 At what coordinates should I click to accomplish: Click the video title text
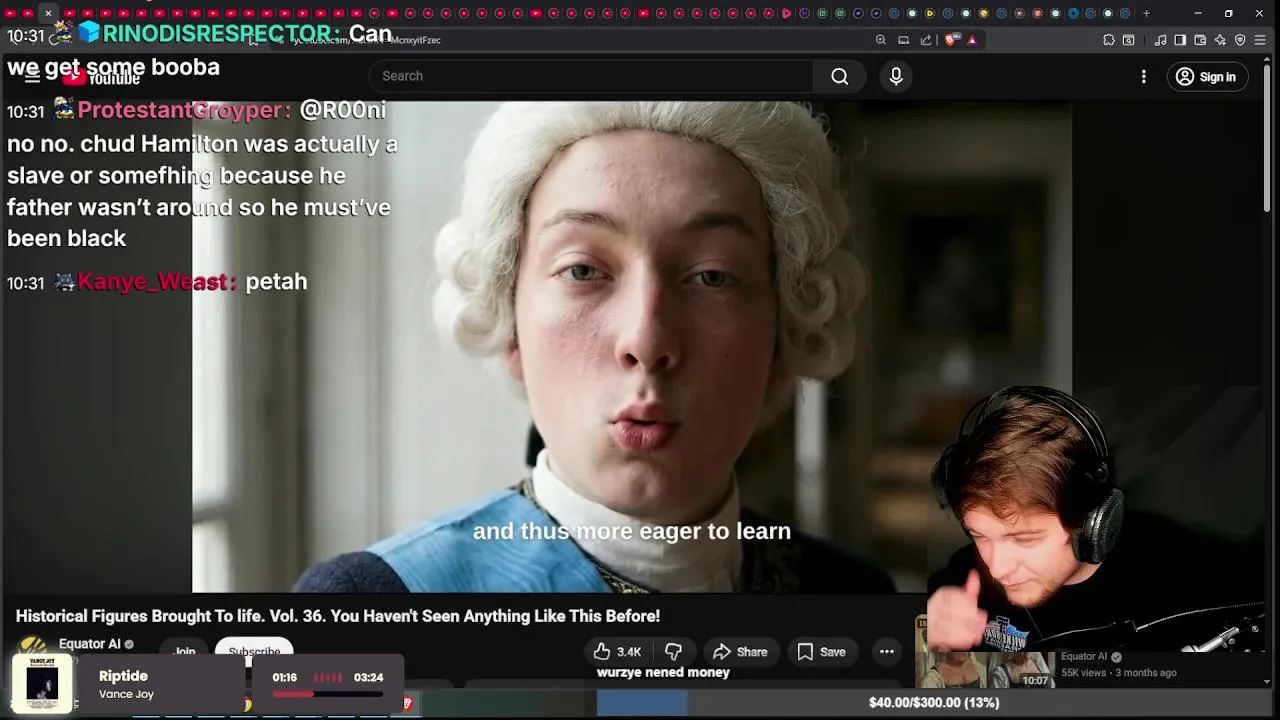point(338,616)
